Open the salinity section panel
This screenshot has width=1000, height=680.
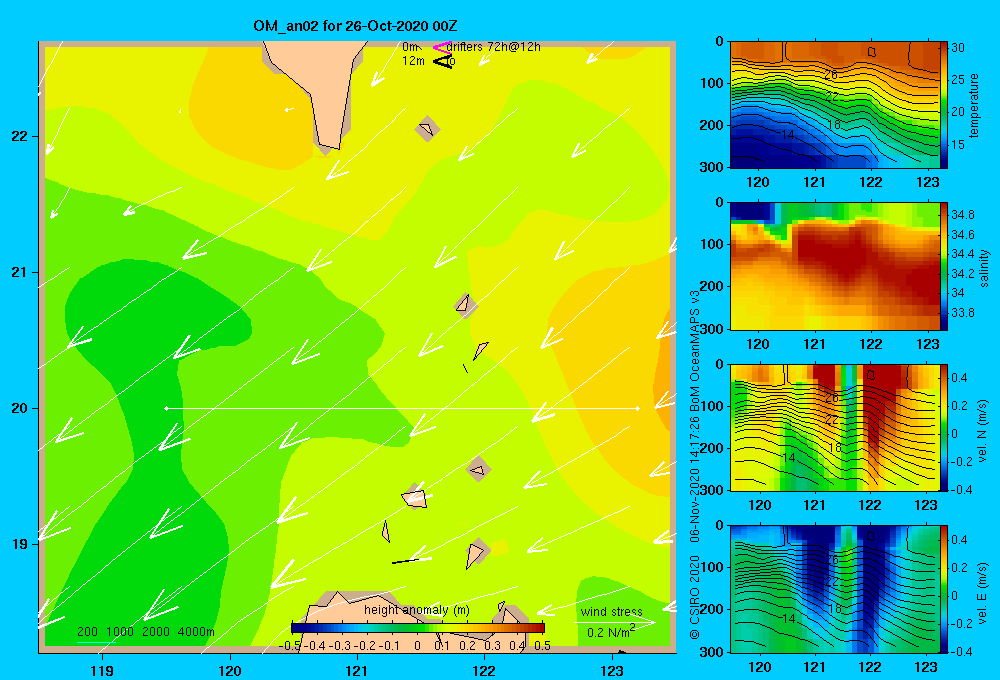(834, 266)
